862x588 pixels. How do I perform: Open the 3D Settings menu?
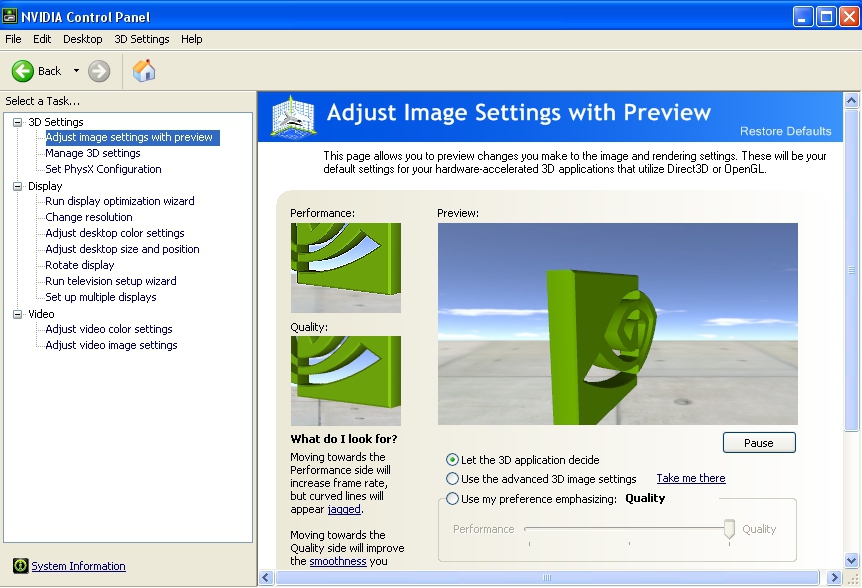pos(142,39)
